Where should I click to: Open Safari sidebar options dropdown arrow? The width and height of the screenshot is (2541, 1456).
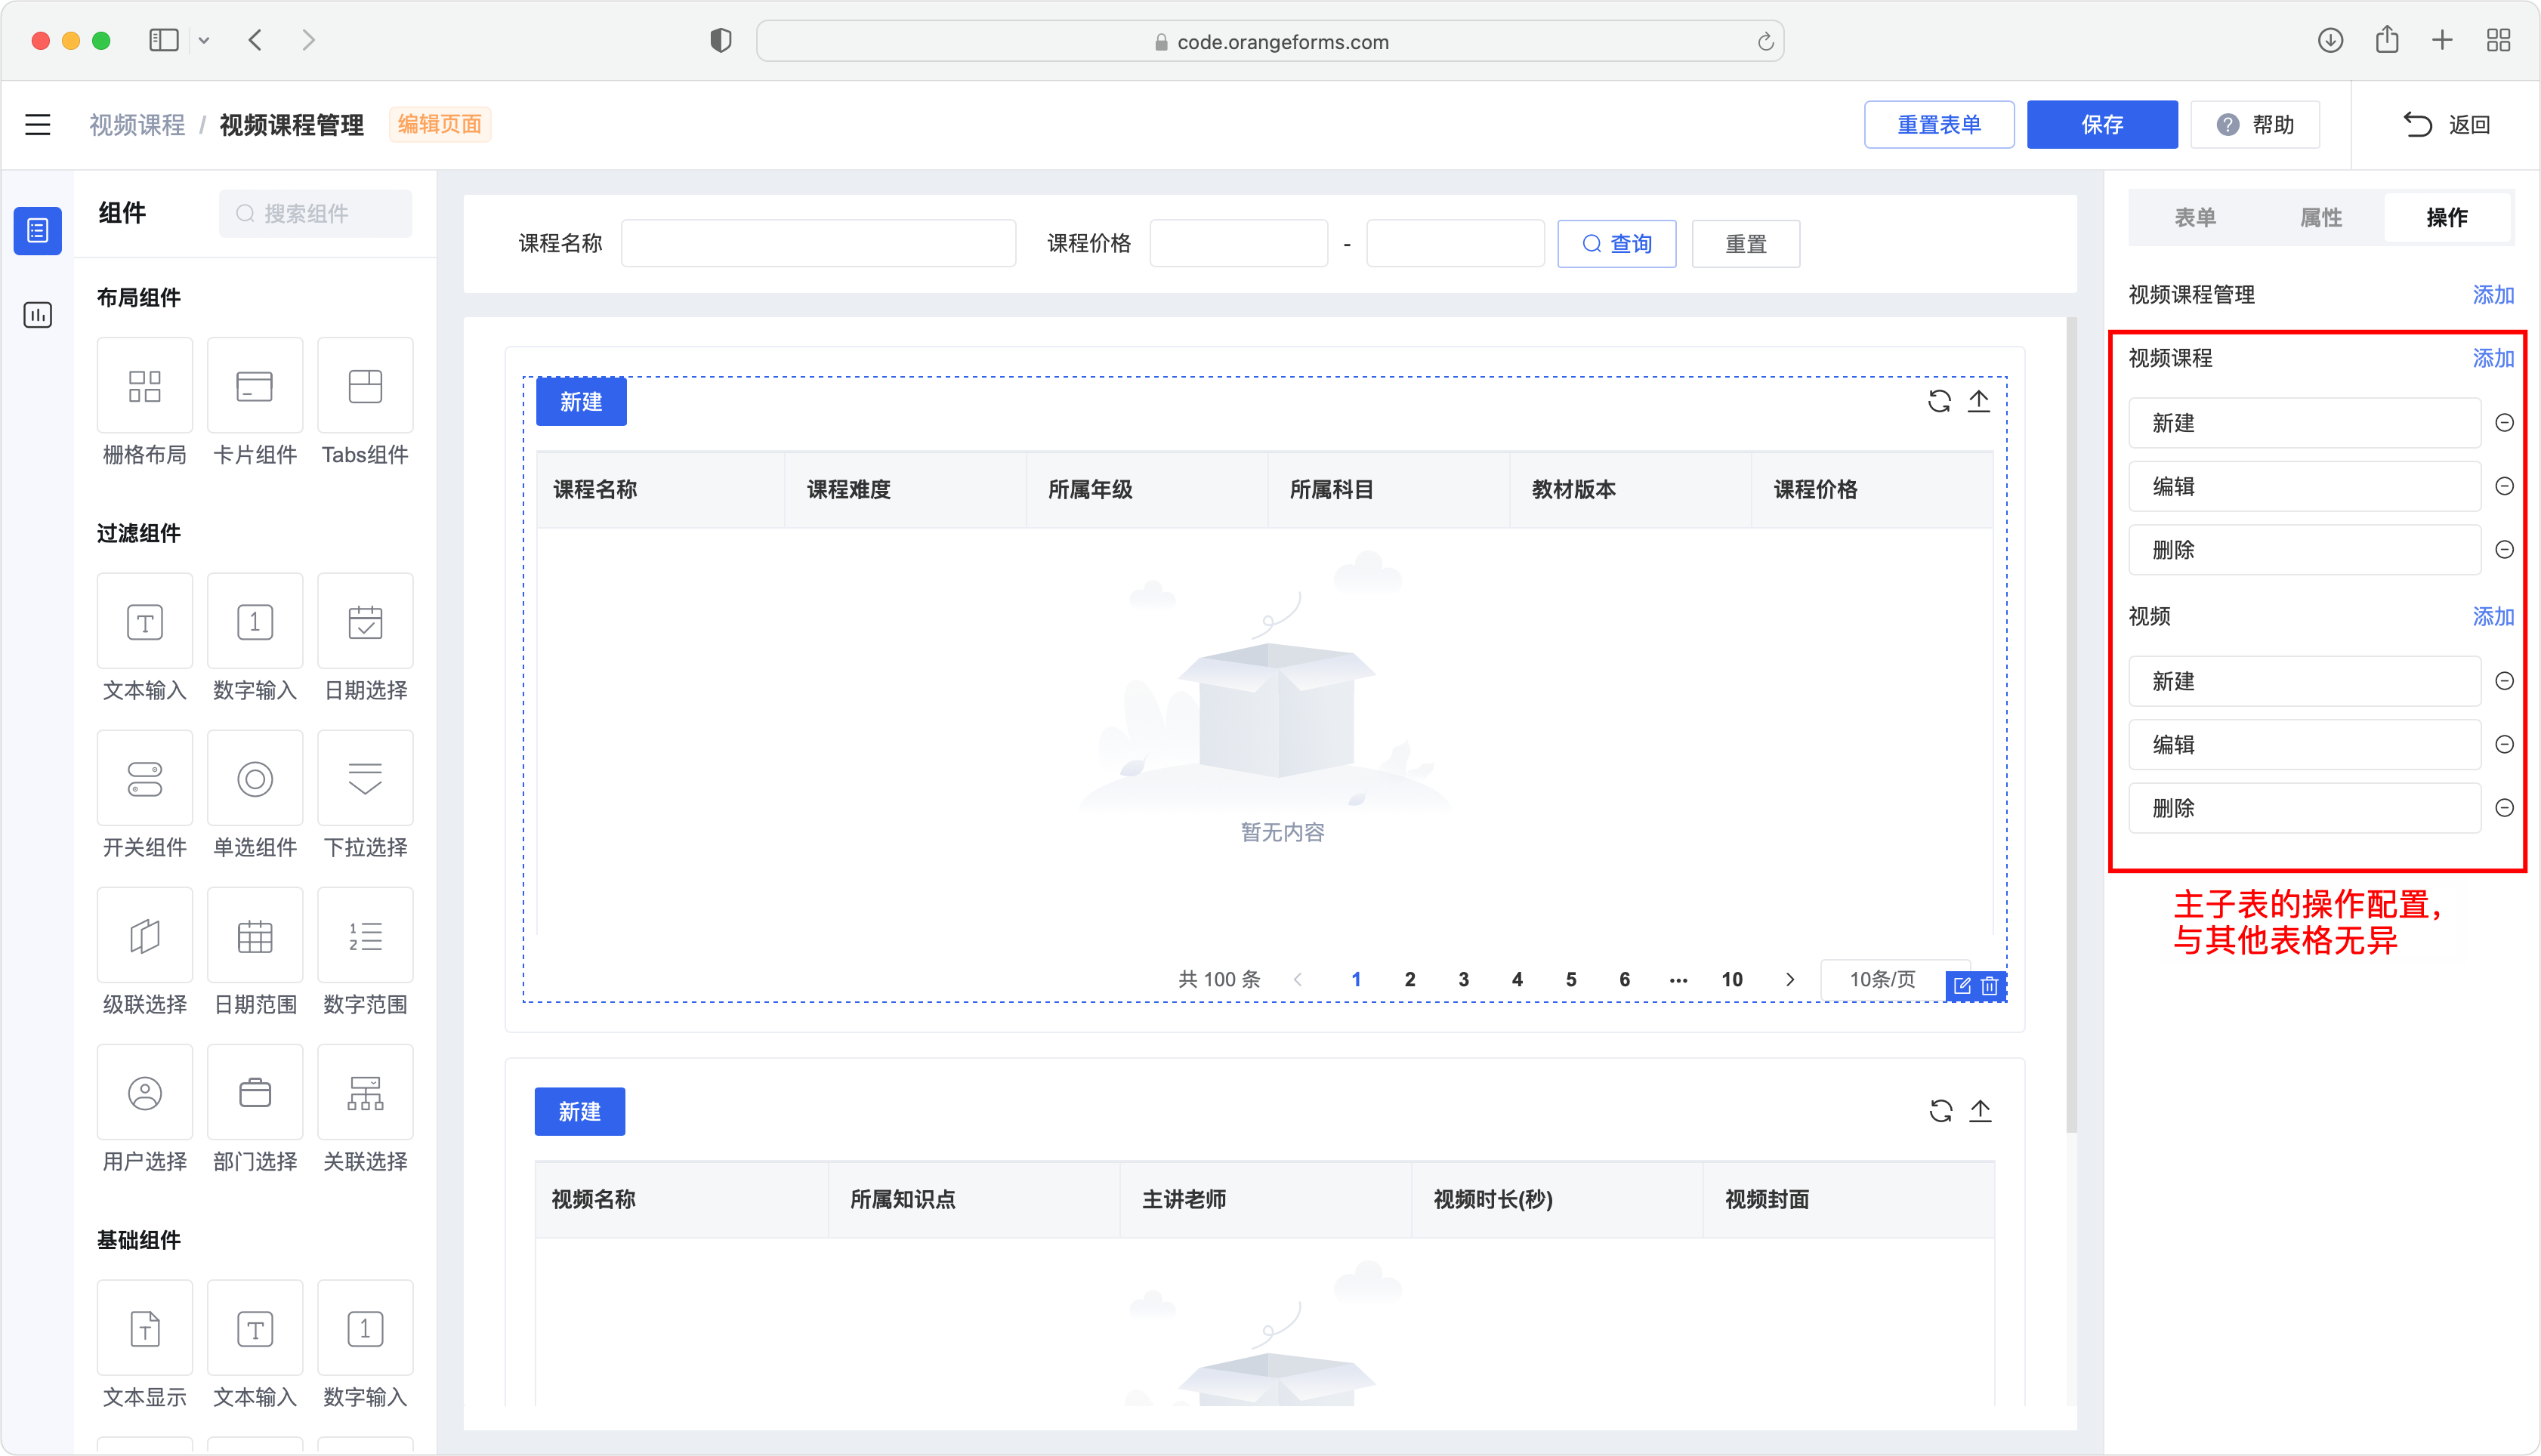pyautogui.click(x=204, y=41)
